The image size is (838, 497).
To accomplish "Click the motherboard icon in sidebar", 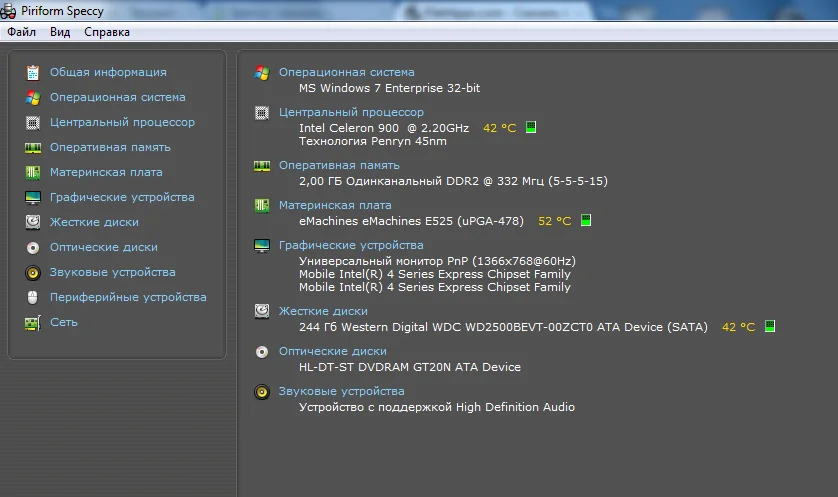I will tap(33, 172).
